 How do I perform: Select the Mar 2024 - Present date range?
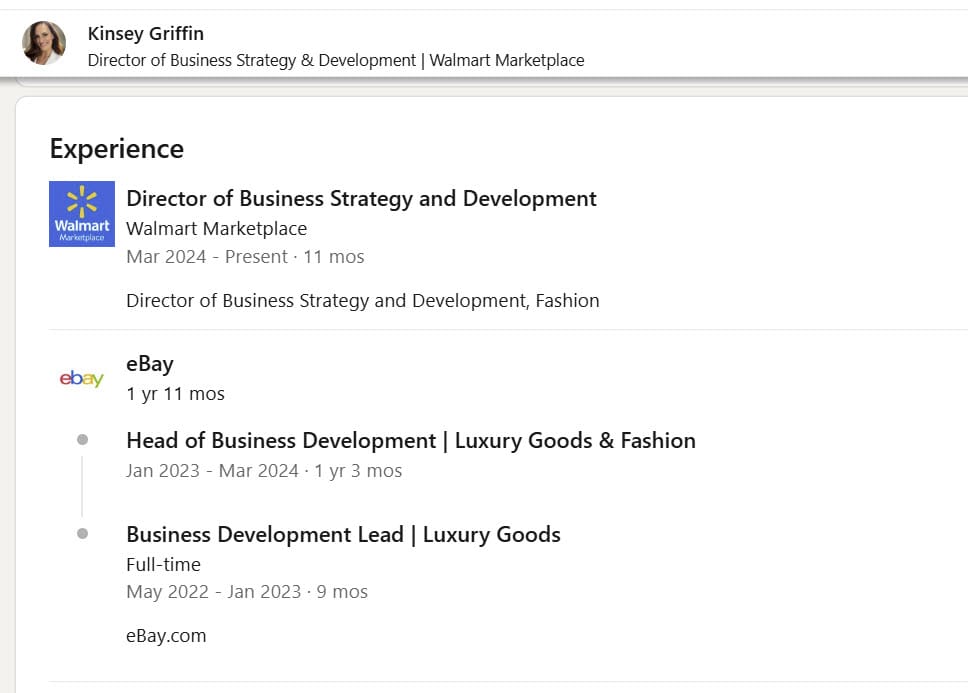tap(245, 257)
